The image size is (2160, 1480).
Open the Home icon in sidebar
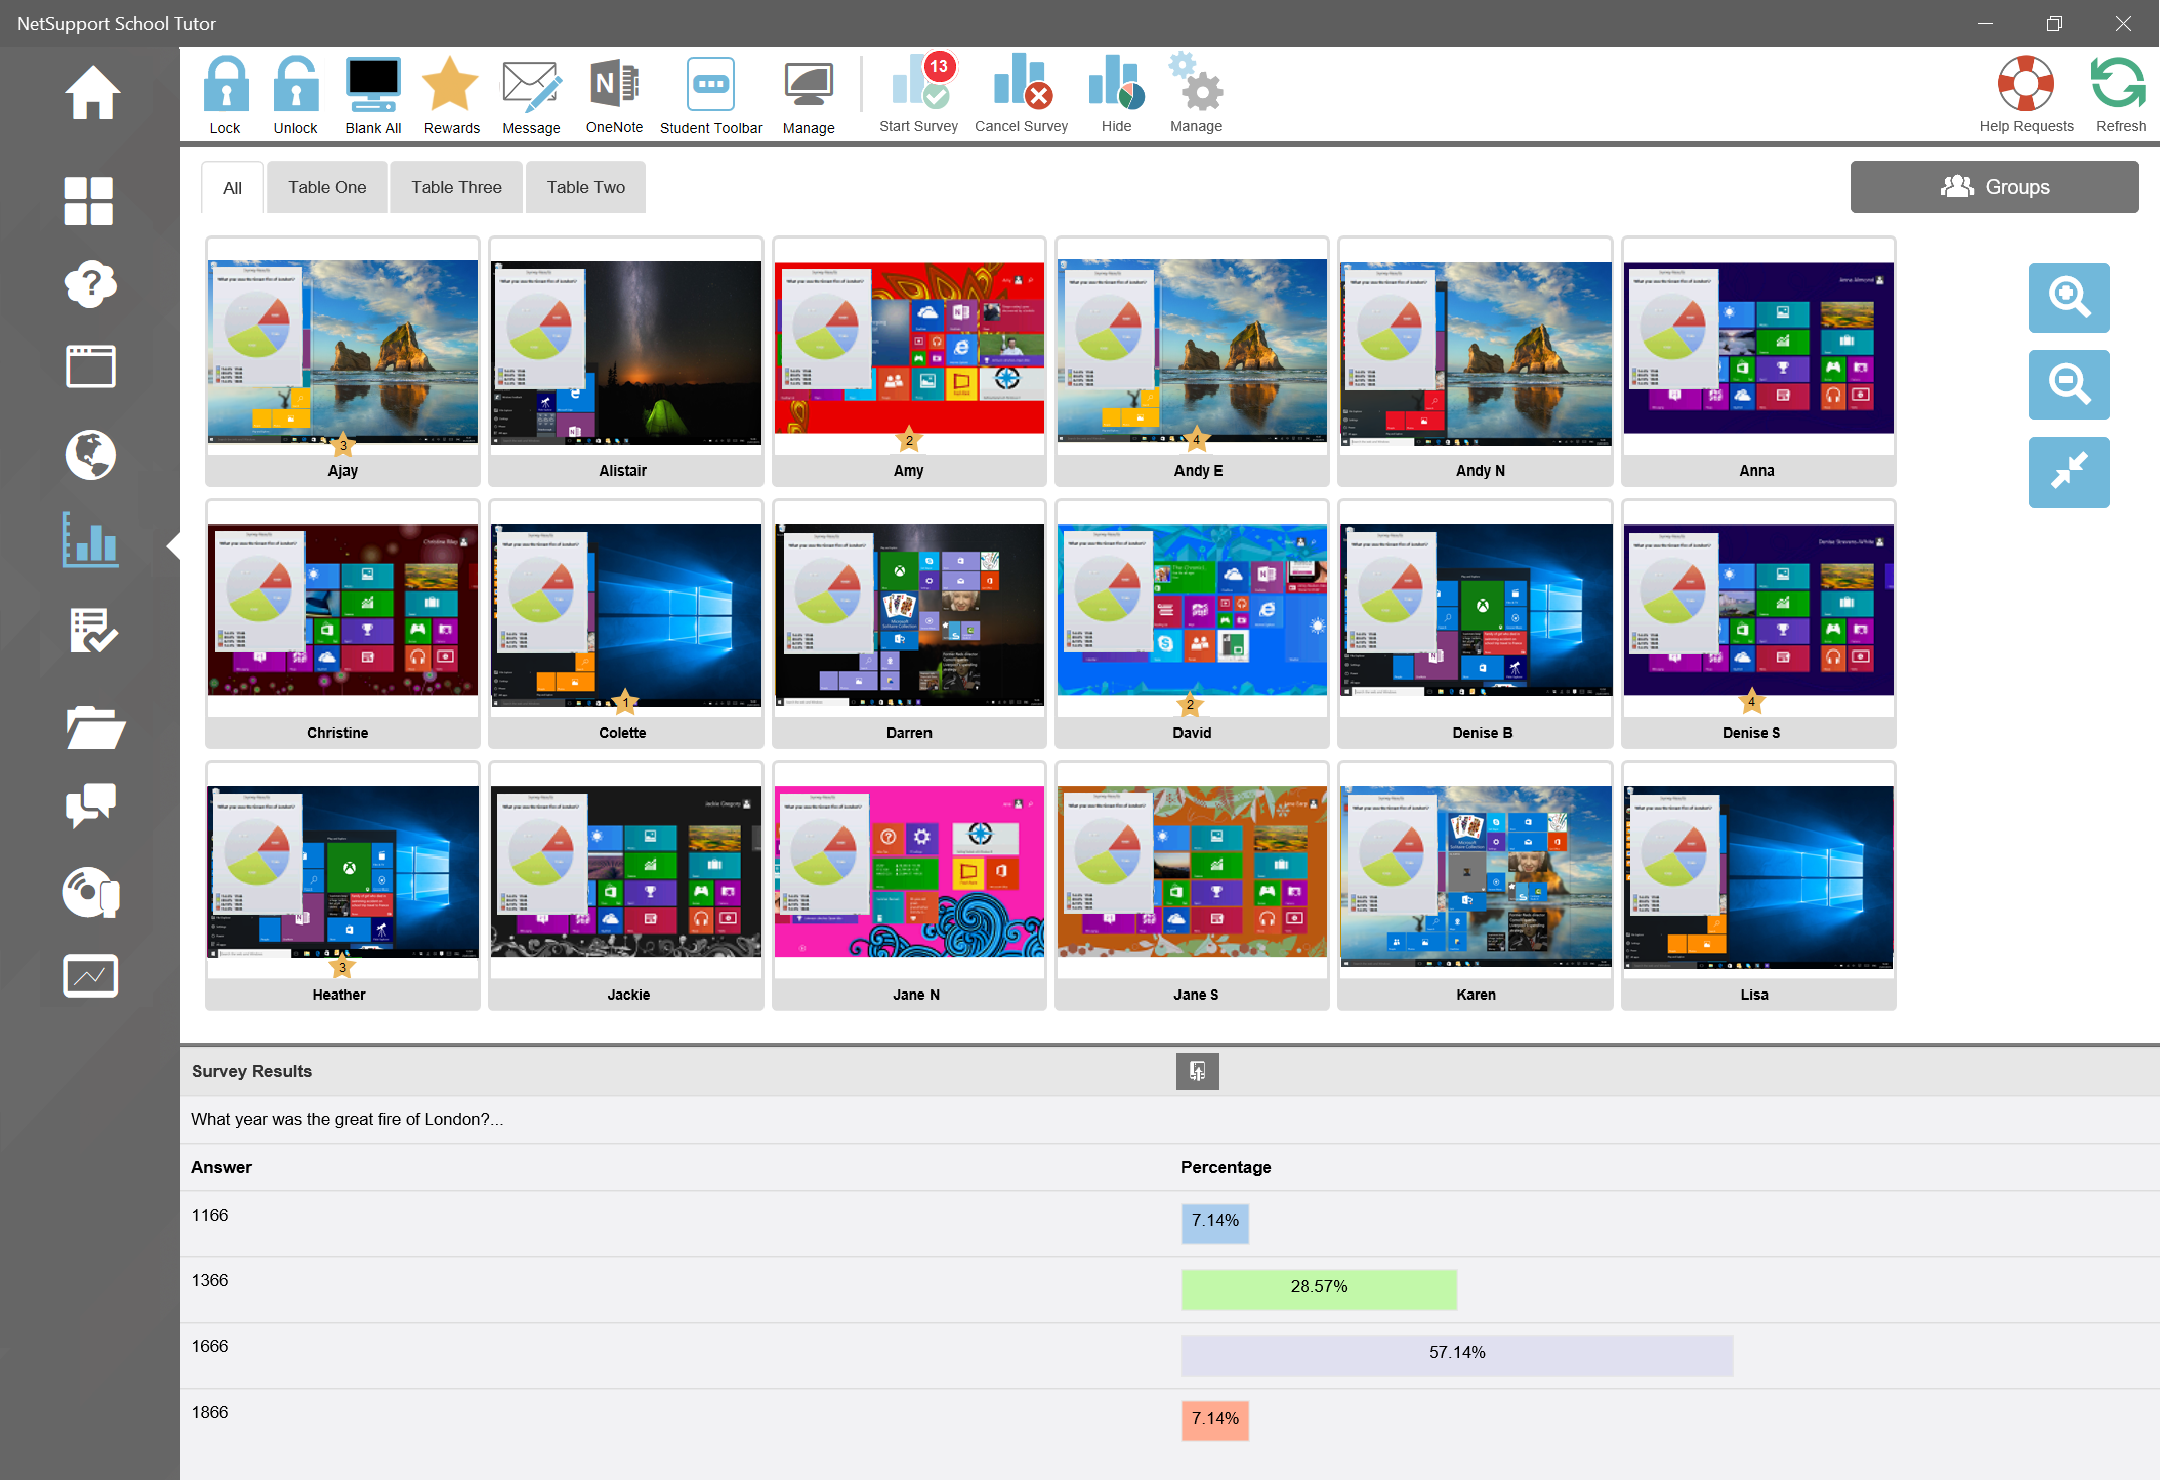pos(91,93)
